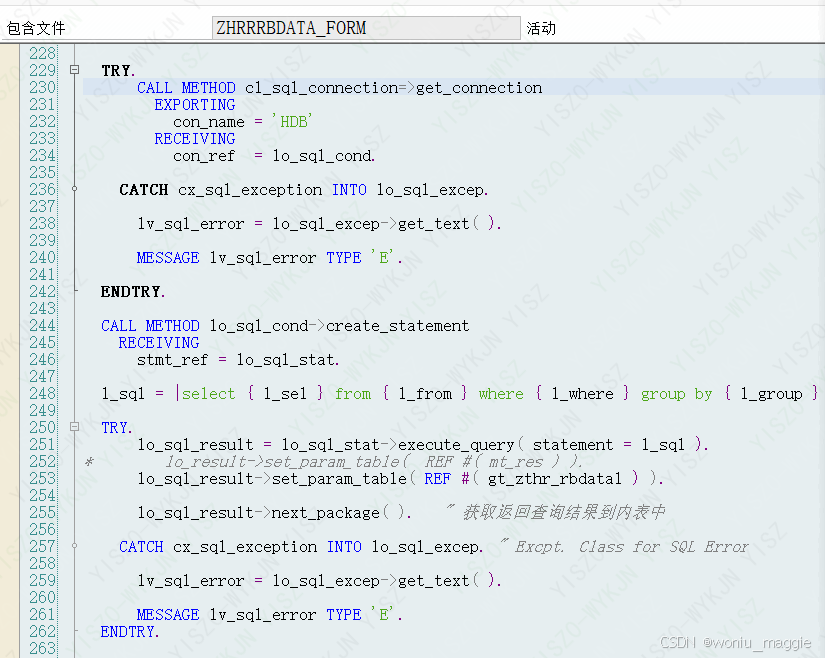The height and width of the screenshot is (658, 825).
Task: Click the 包含文件 label
Action: pos(36,28)
